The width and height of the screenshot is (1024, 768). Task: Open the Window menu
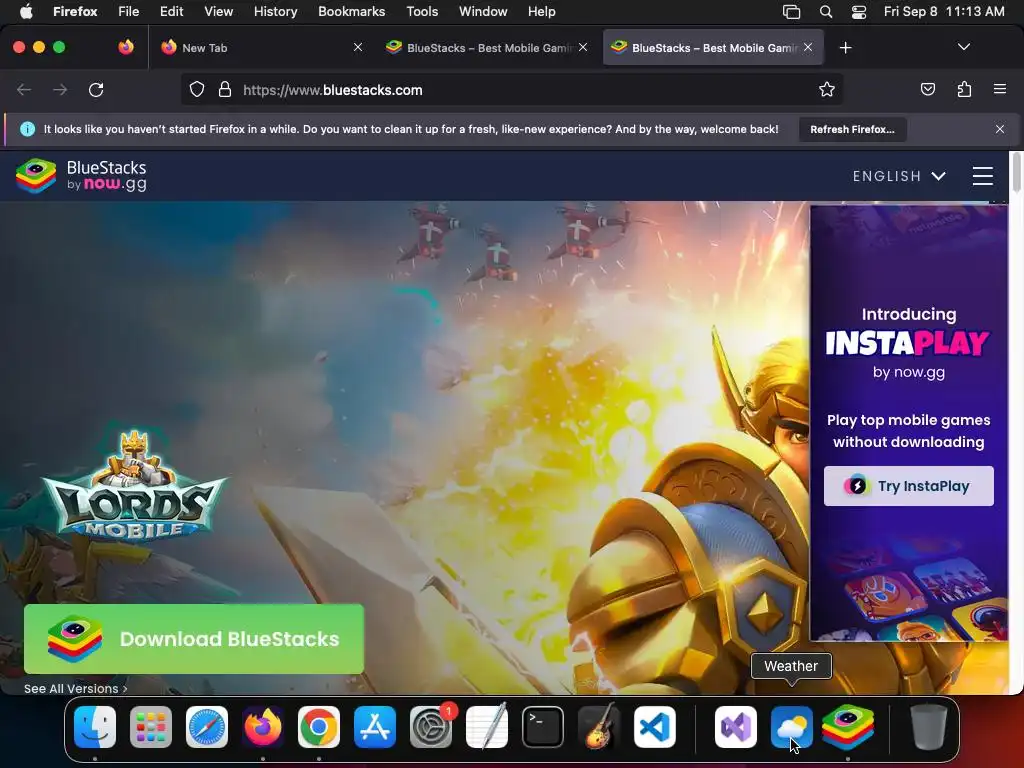click(x=483, y=12)
